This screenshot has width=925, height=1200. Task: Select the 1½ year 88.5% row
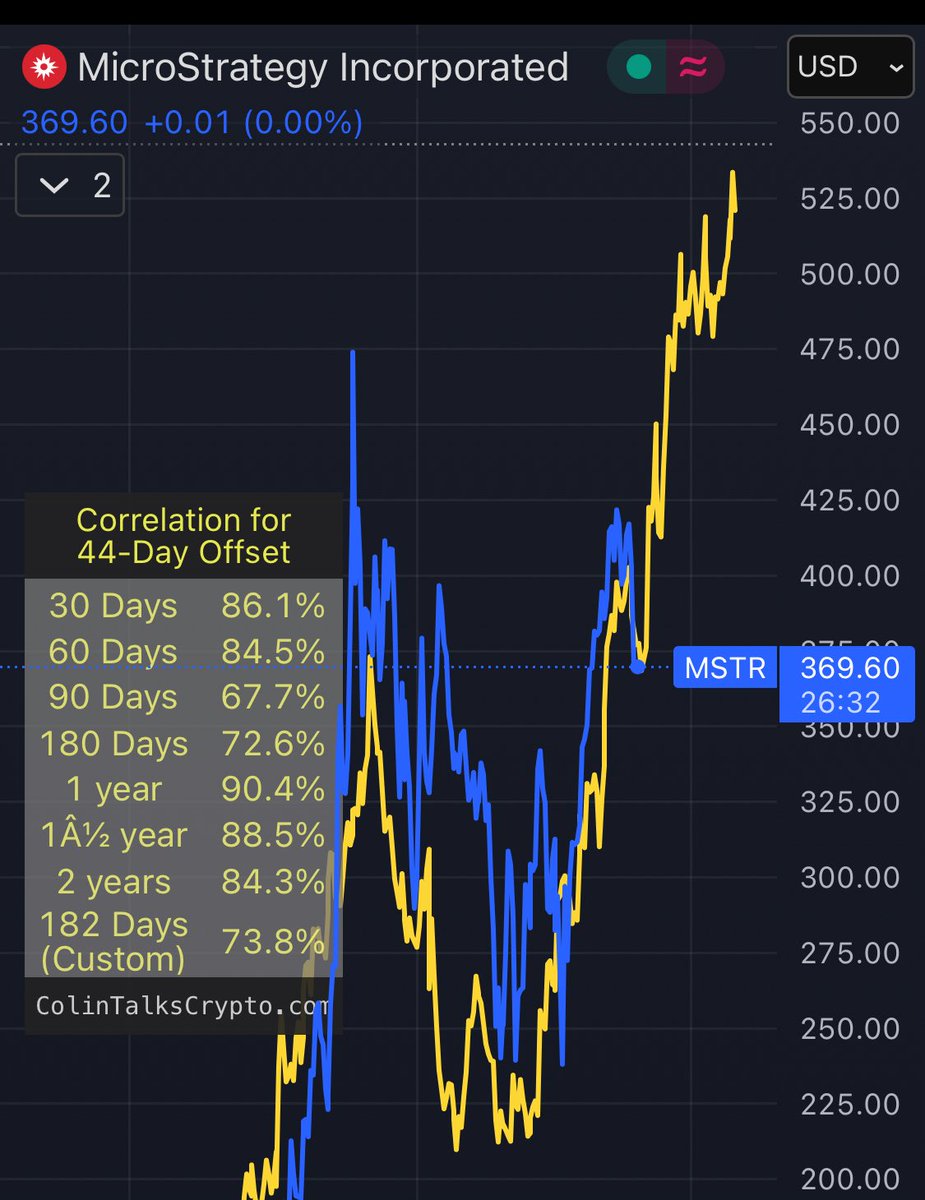[184, 835]
